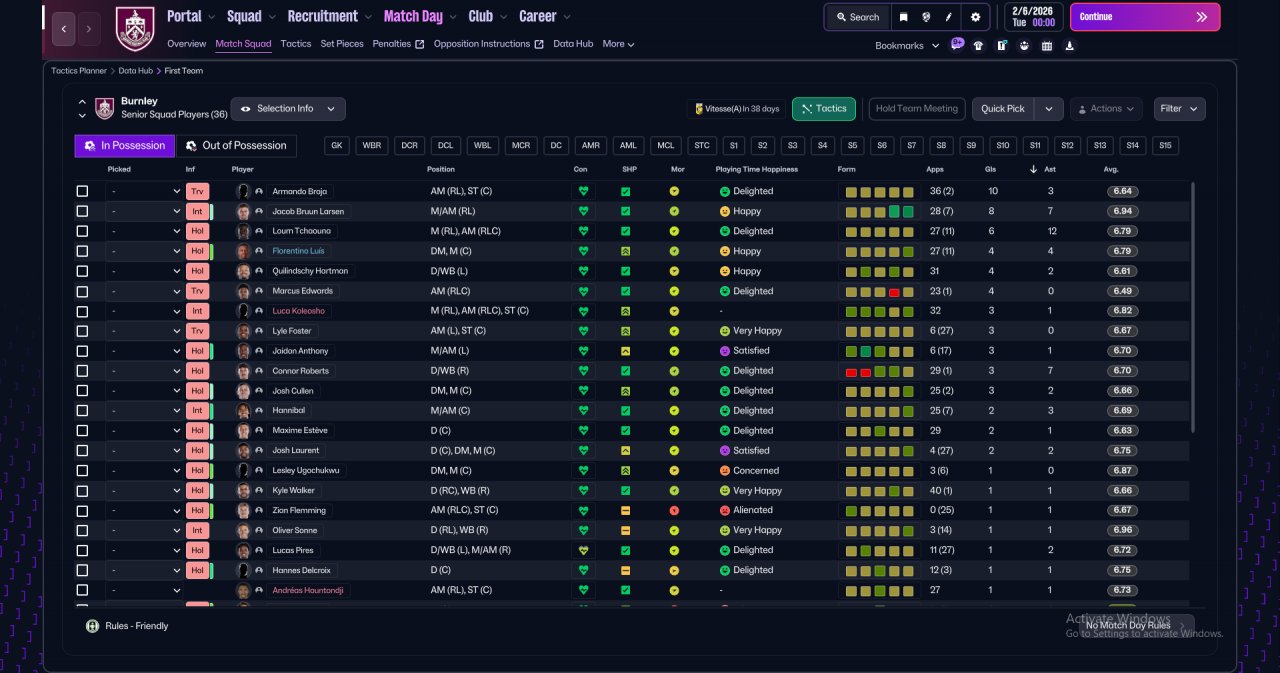The width and height of the screenshot is (1280, 673).
Task: Click the purple Continue button
Action: 1145,17
